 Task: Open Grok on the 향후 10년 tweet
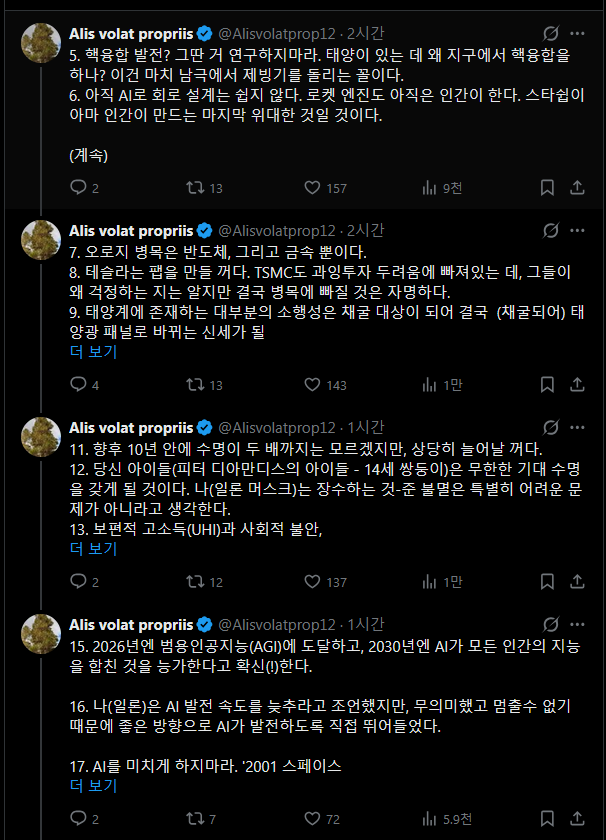point(548,427)
